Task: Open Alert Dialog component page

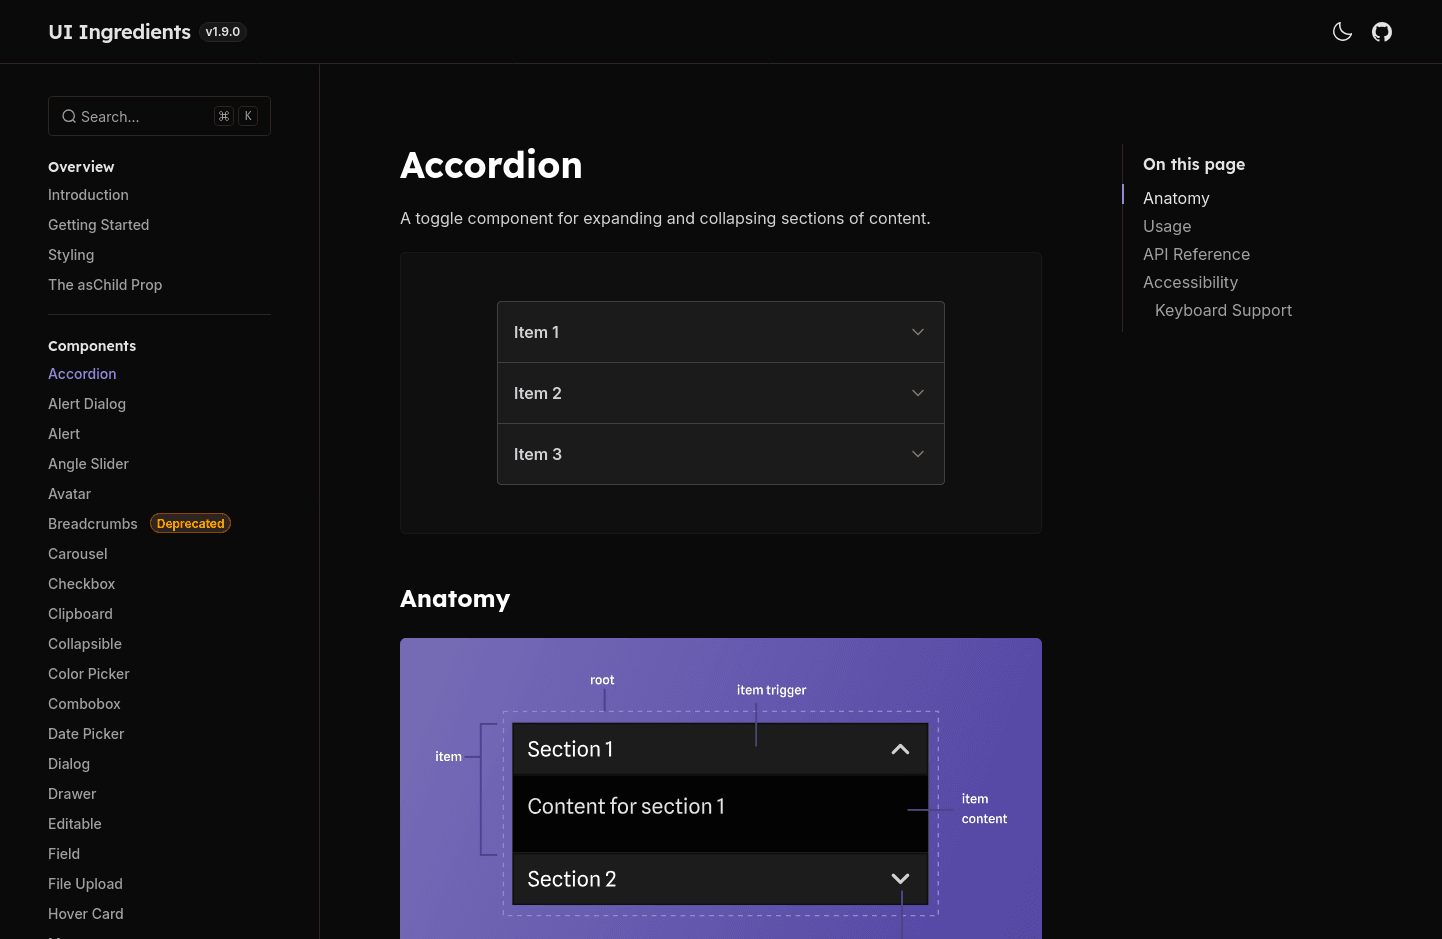Action: pyautogui.click(x=87, y=404)
